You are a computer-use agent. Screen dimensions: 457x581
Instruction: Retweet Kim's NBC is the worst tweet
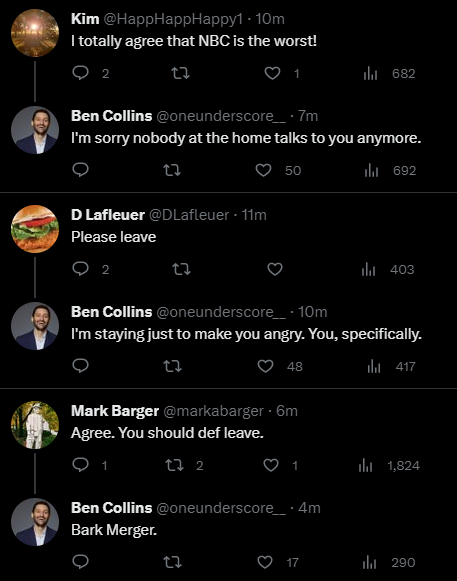pyautogui.click(x=181, y=73)
